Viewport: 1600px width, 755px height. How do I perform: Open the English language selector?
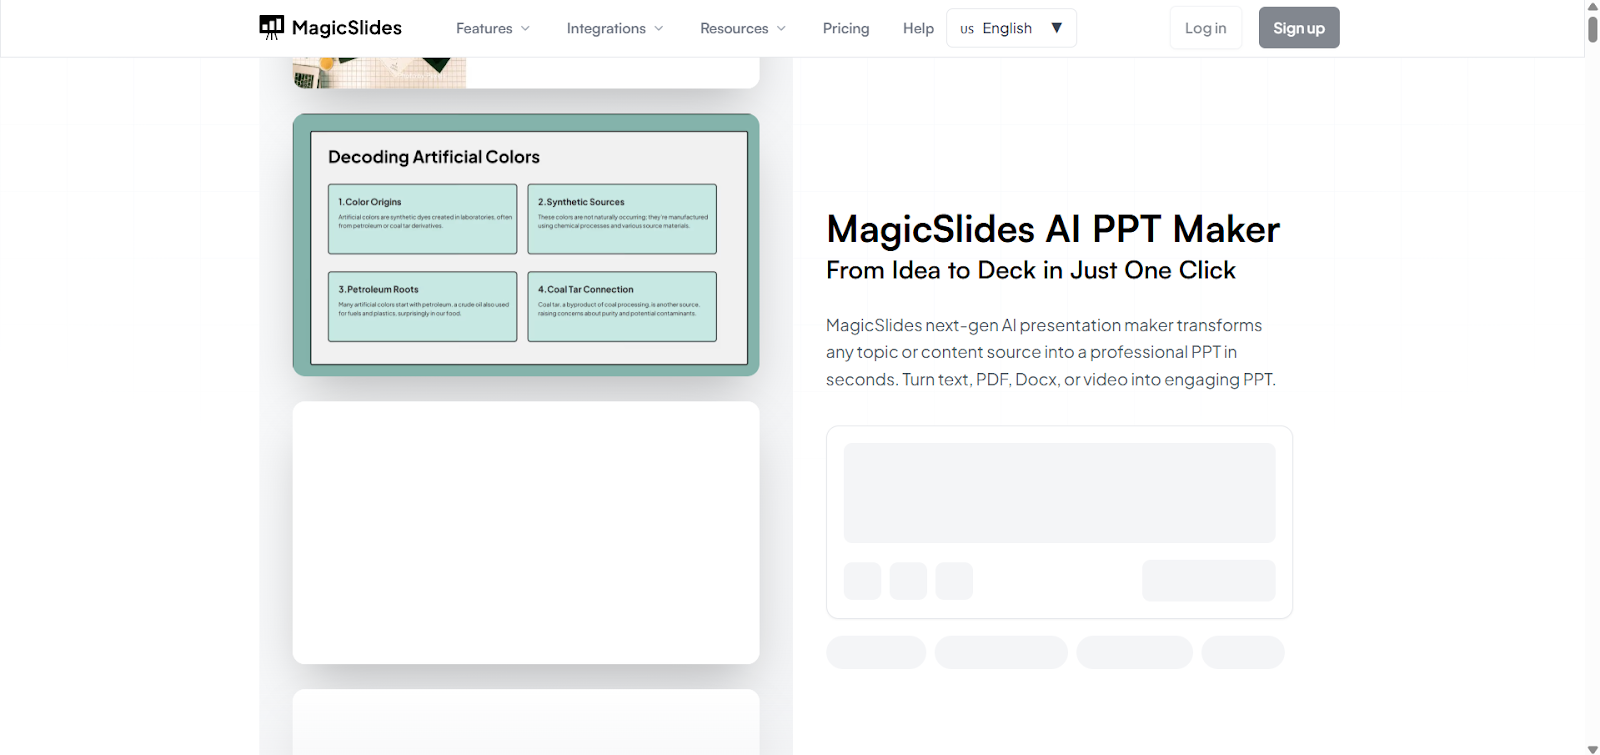[x=1011, y=28]
